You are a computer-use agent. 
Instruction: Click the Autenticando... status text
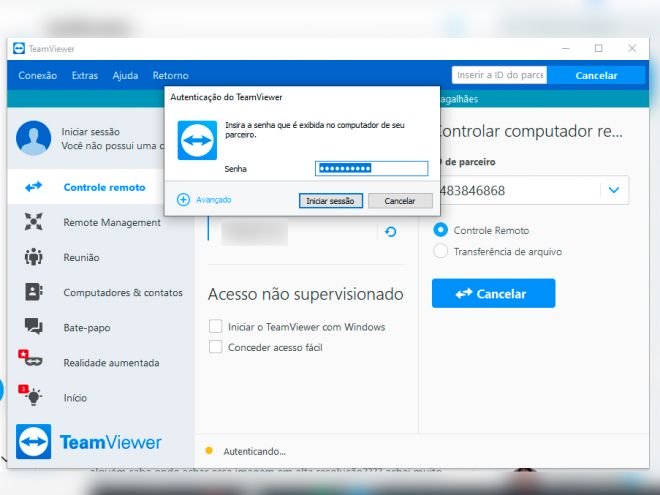click(255, 451)
